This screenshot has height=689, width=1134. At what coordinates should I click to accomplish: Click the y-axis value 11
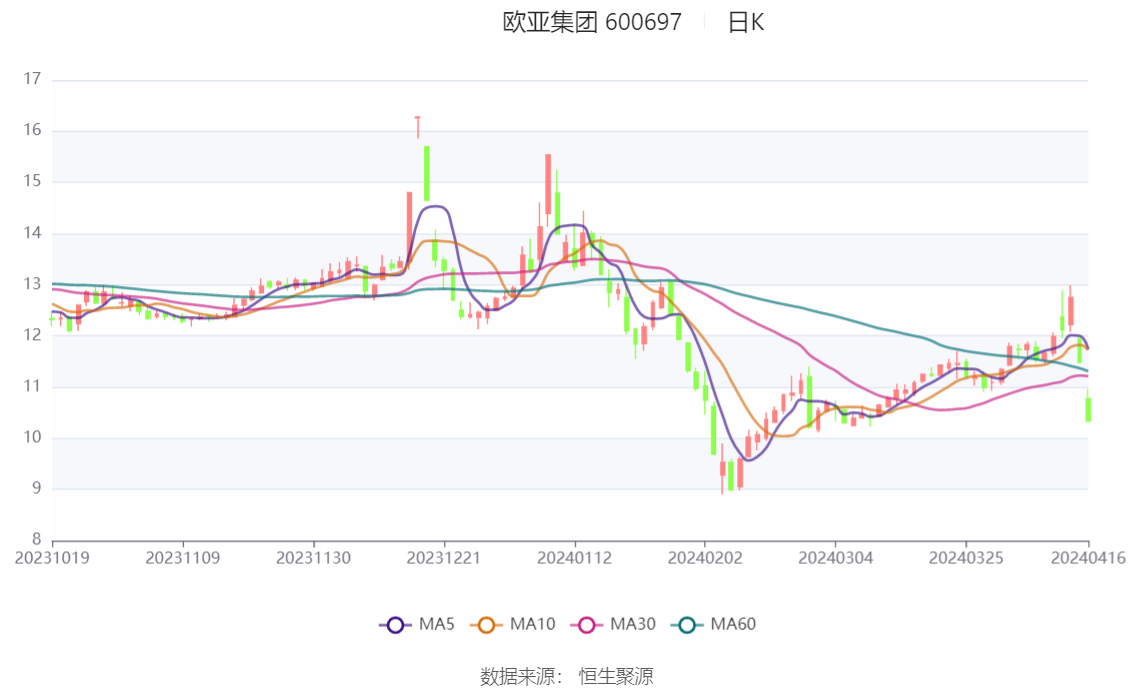pos(32,386)
